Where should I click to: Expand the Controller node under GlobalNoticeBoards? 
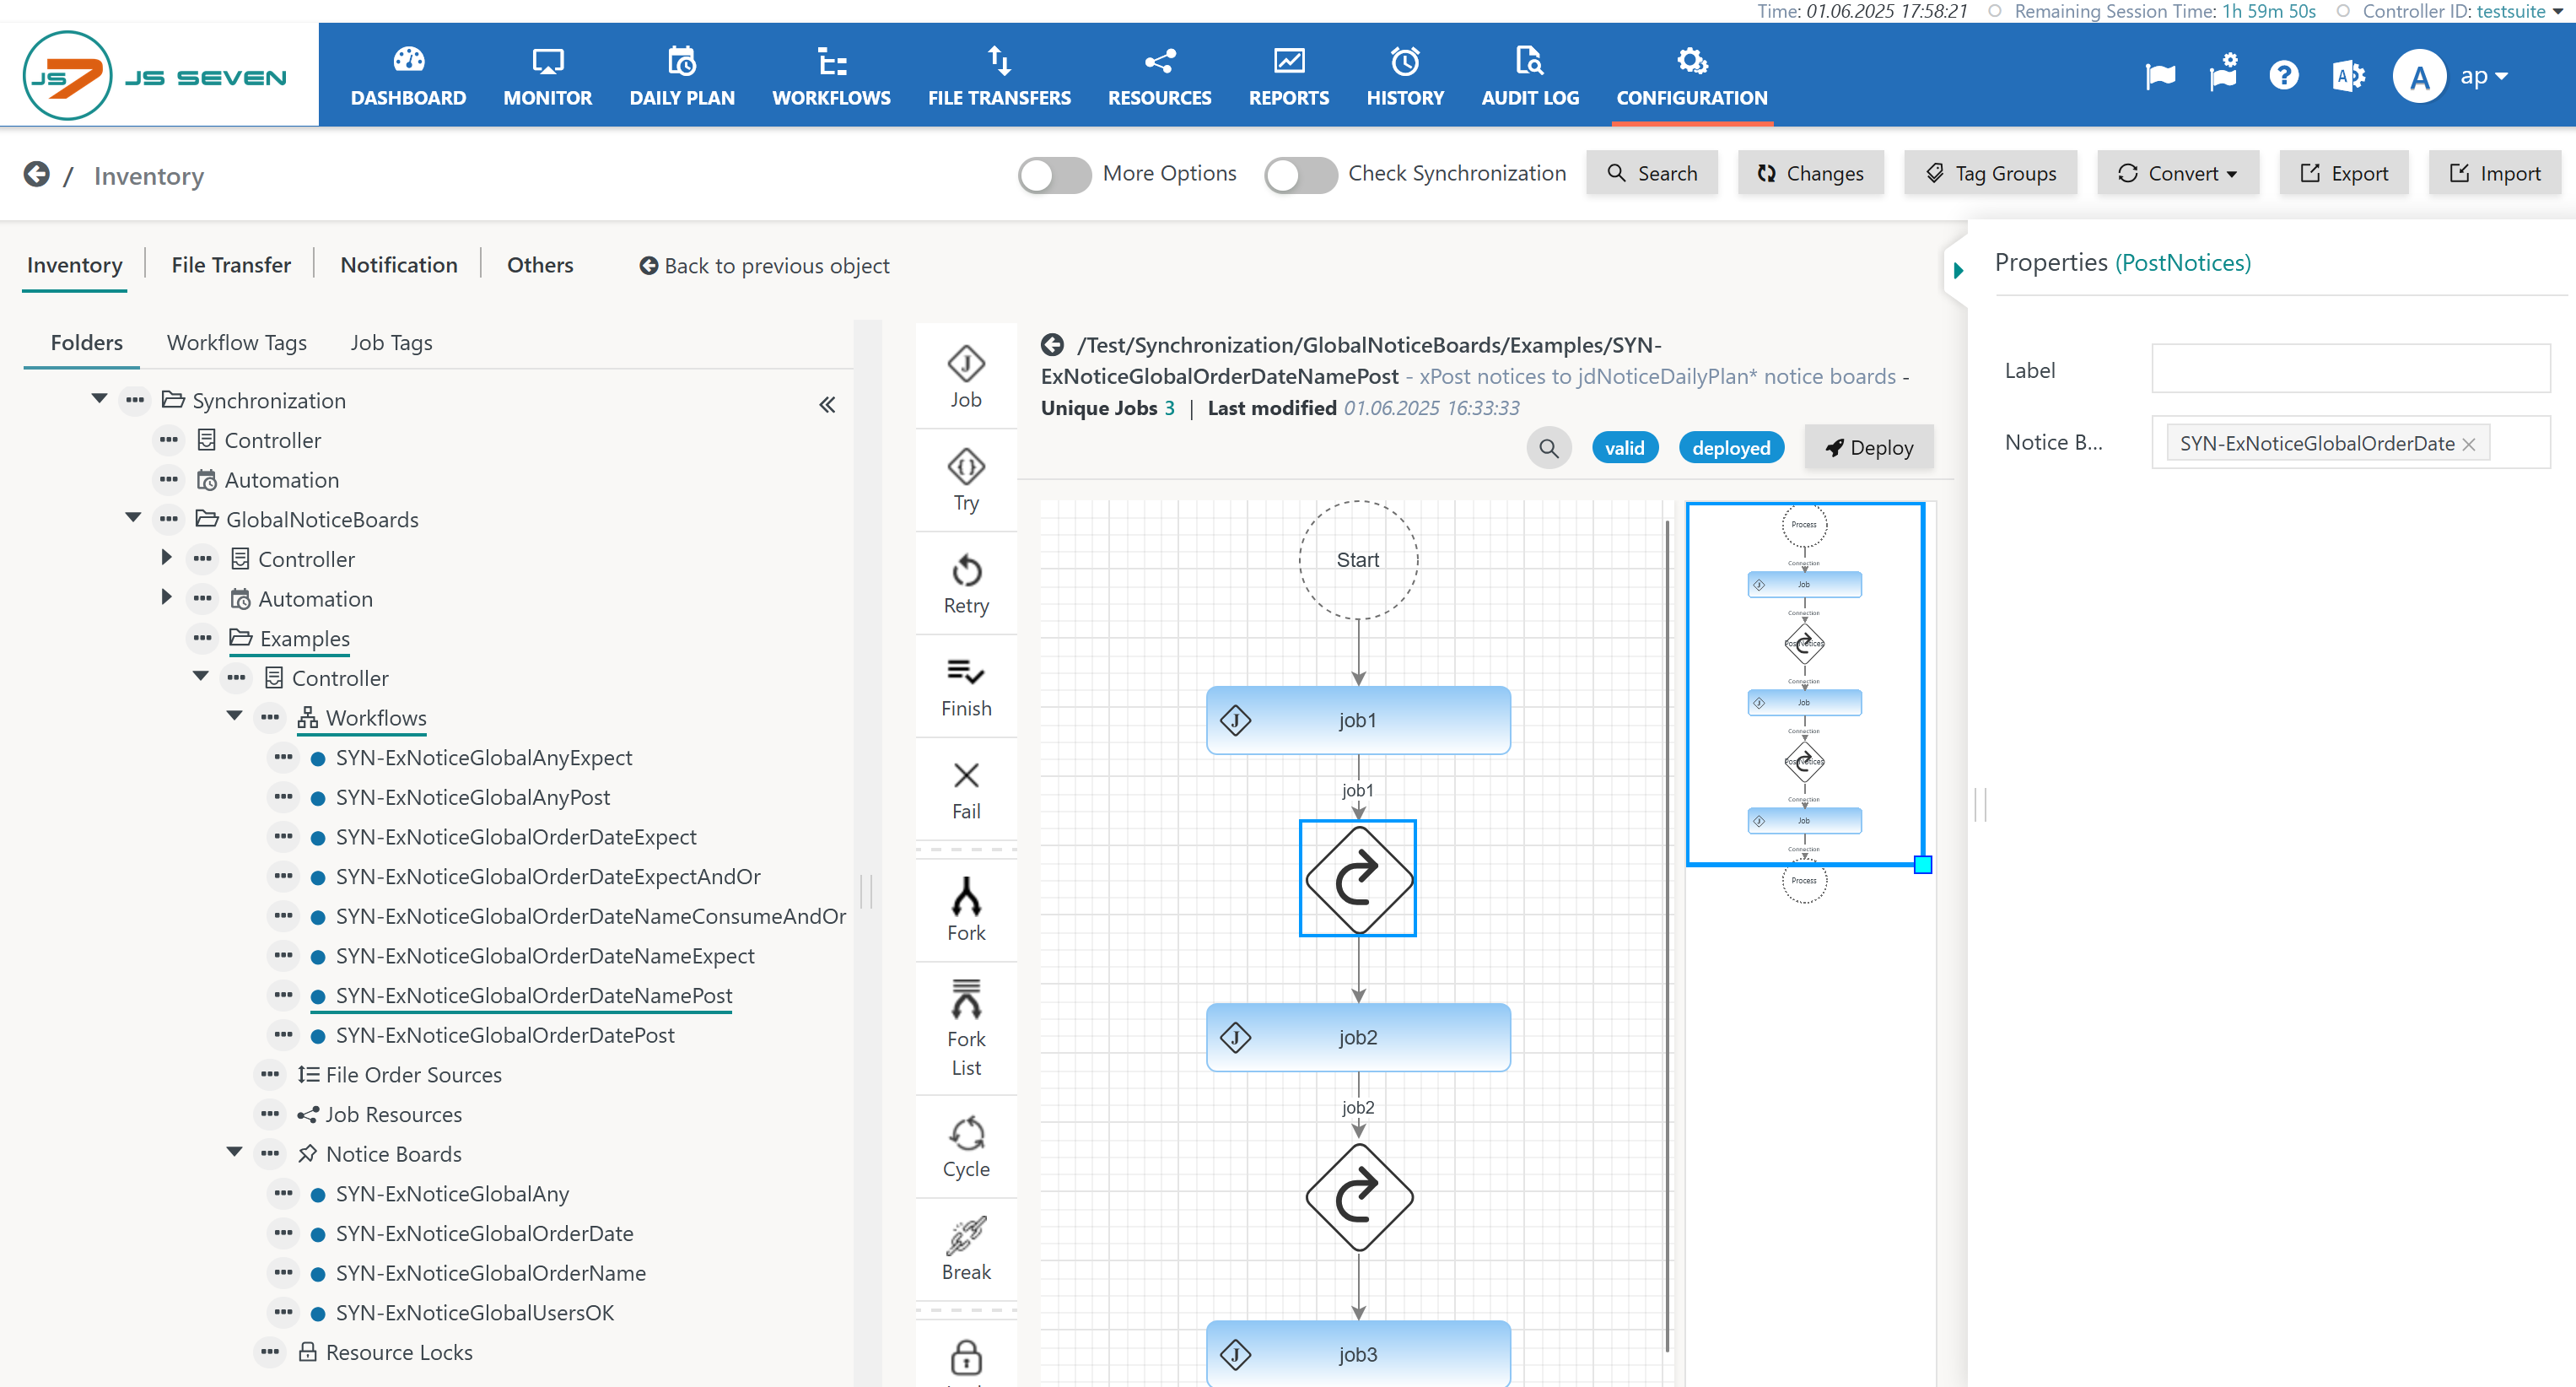click(166, 557)
